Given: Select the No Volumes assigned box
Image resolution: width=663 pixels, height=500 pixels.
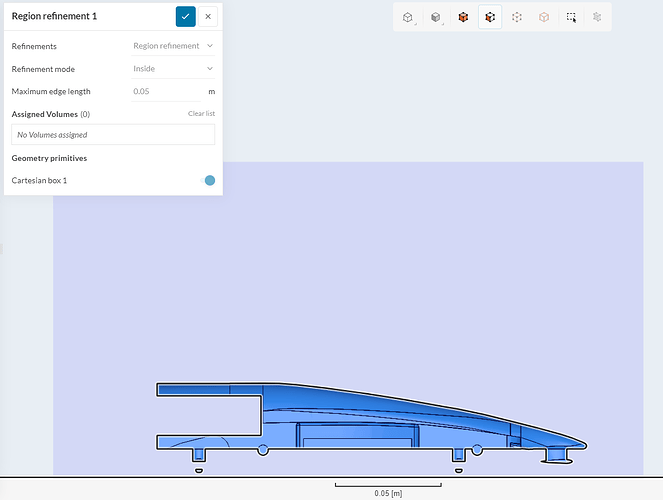Looking at the screenshot, I should pos(113,135).
